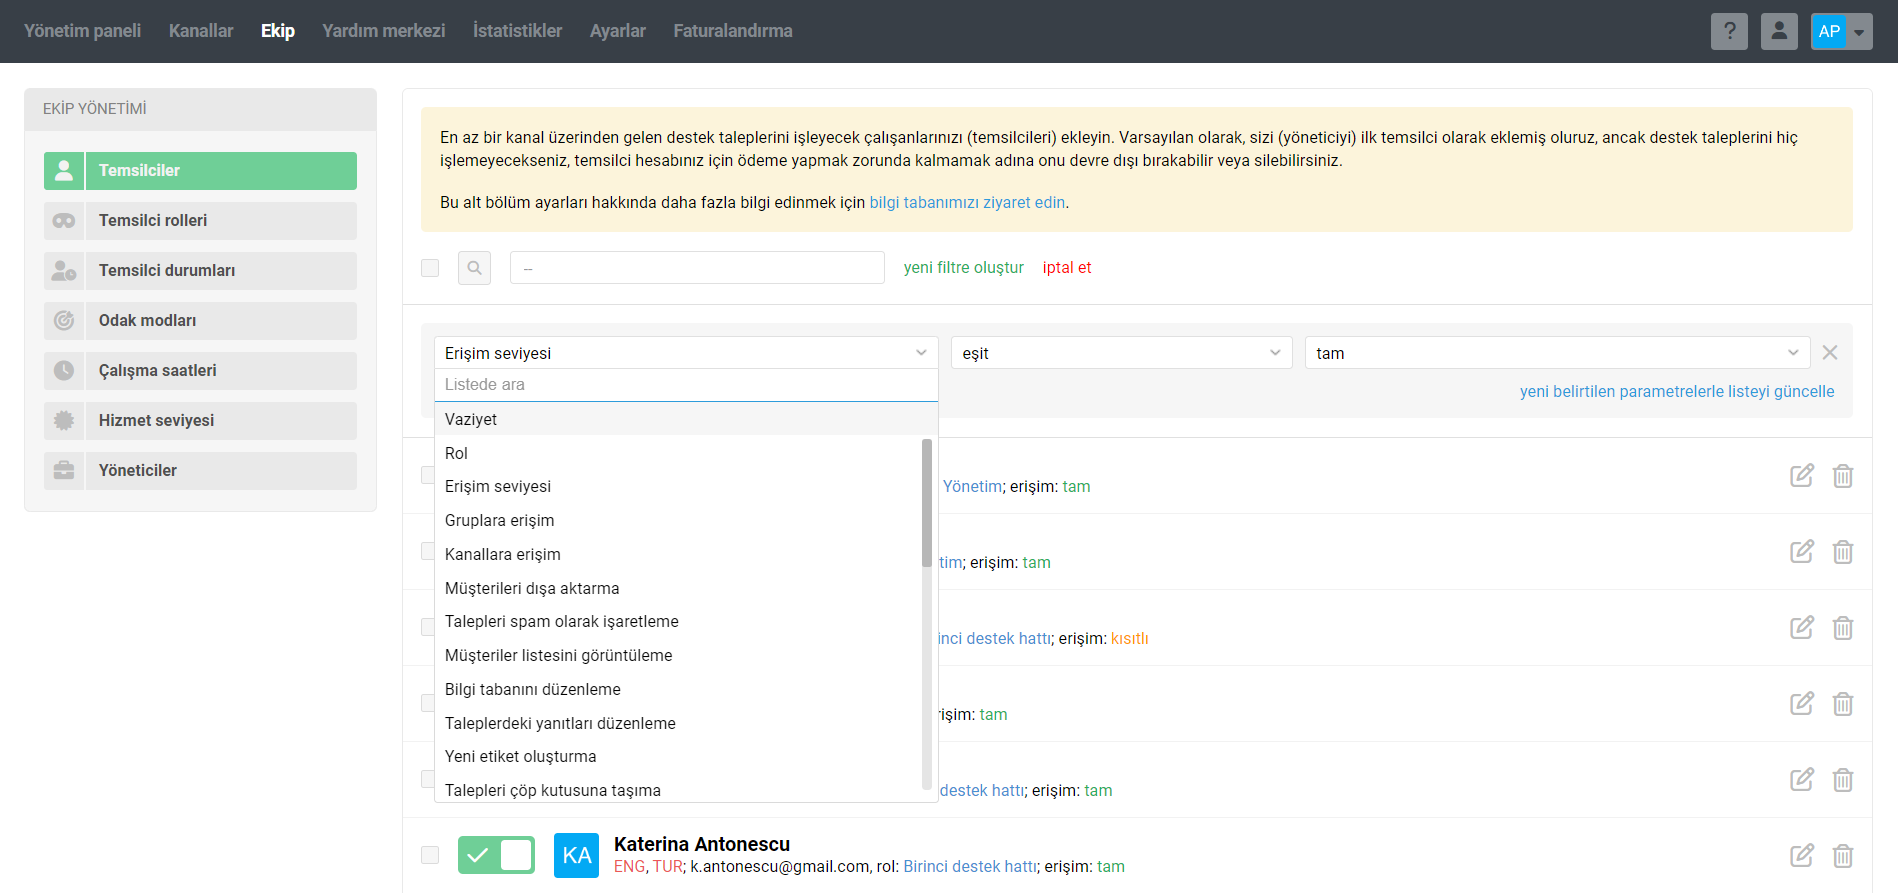Screen dimensions: 1898x893
Task: Choose Rol from the dropdown list
Action: pyautogui.click(x=678, y=453)
